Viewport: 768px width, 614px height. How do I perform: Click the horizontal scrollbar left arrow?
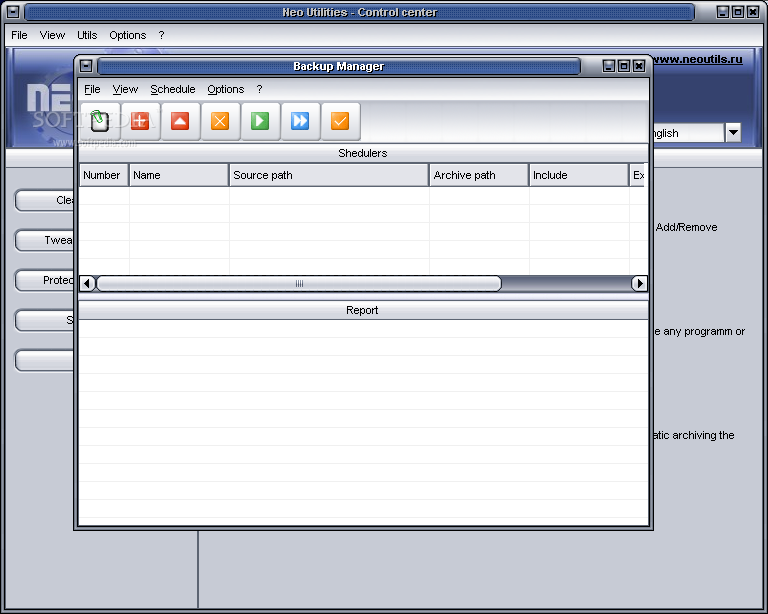coord(87,283)
